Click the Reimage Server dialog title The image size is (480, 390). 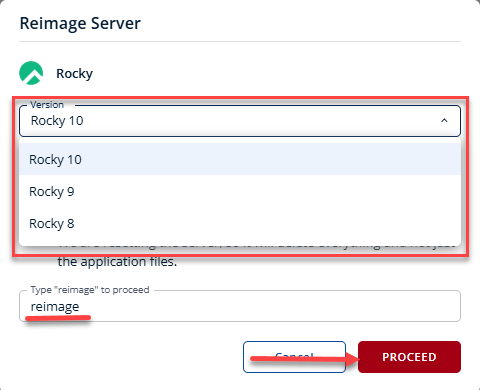80,24
